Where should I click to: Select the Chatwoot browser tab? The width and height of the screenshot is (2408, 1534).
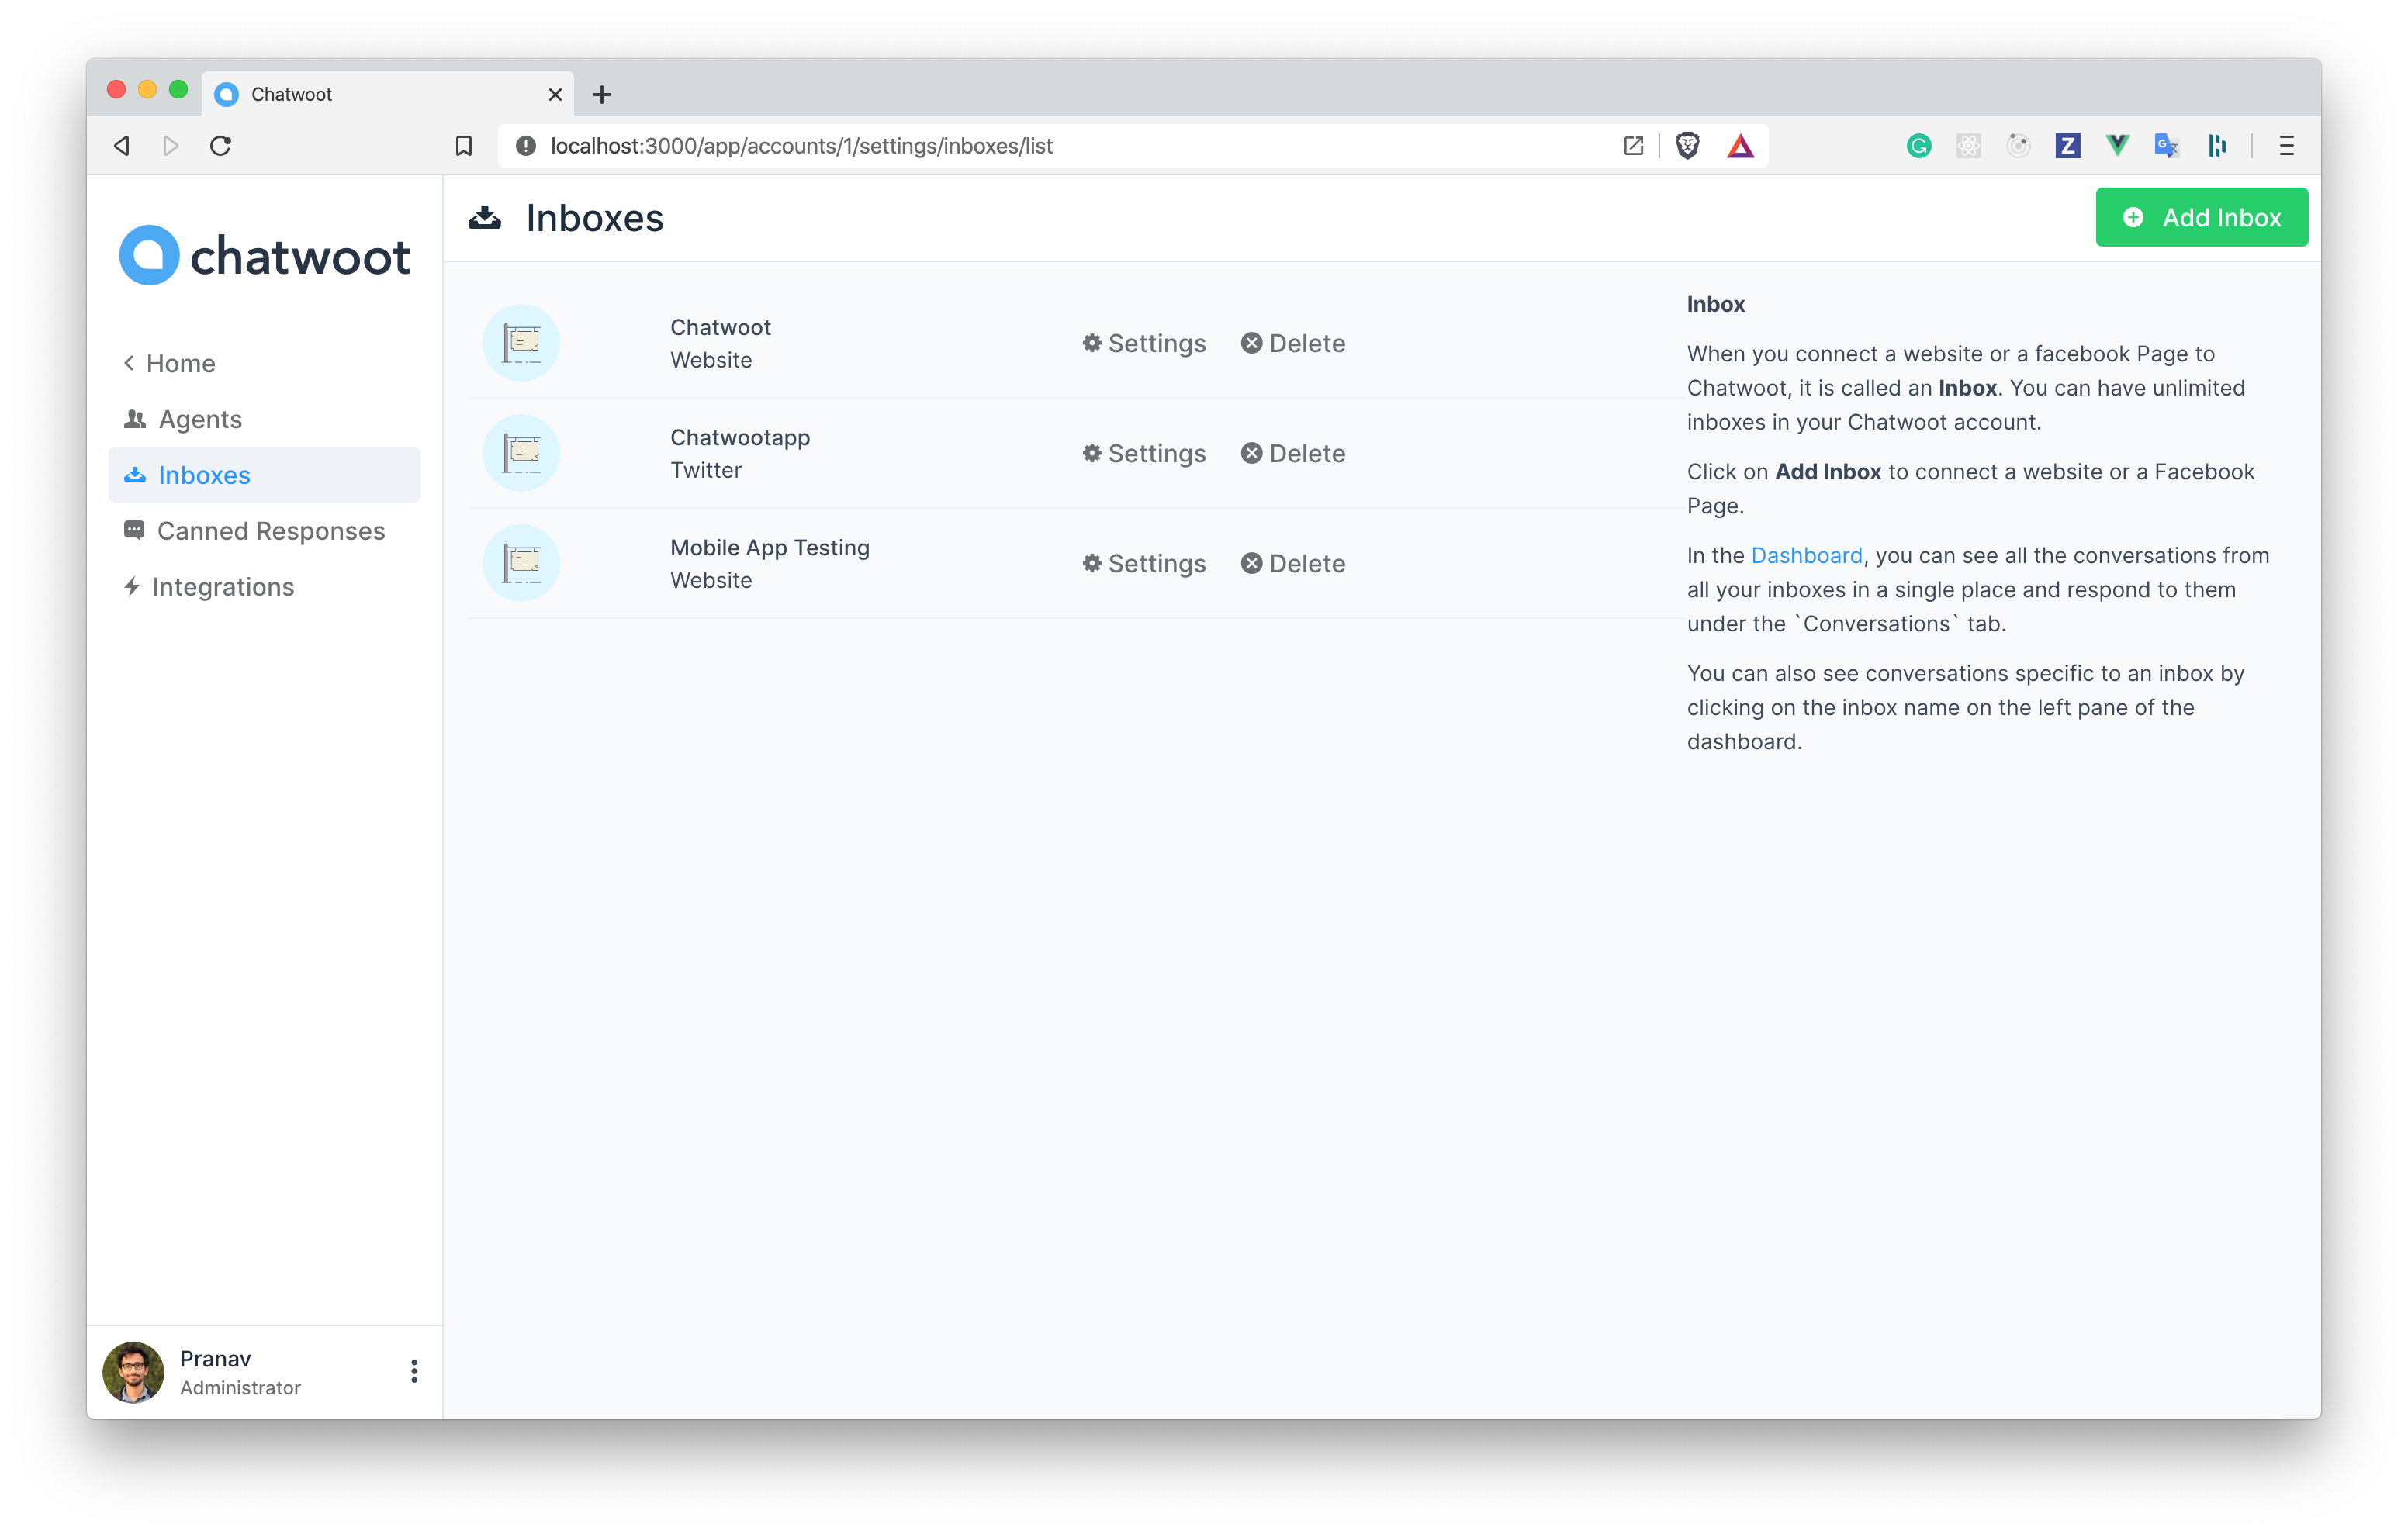coord(388,94)
